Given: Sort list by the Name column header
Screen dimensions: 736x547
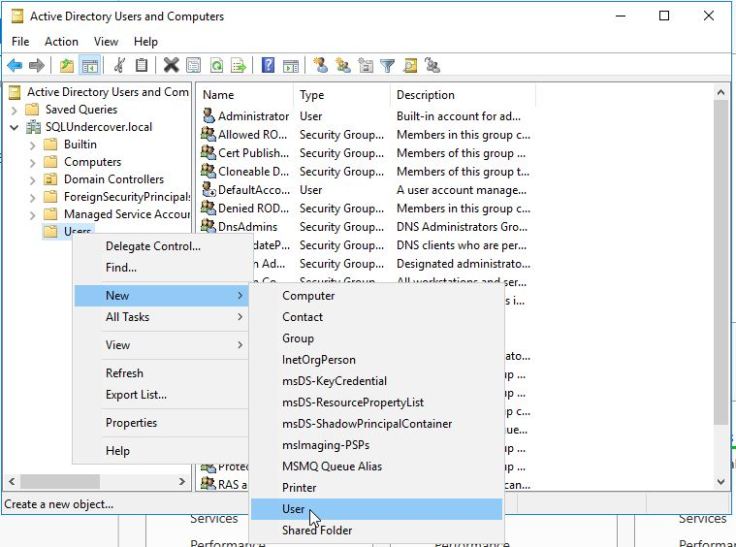Looking at the screenshot, I should pos(245,95).
